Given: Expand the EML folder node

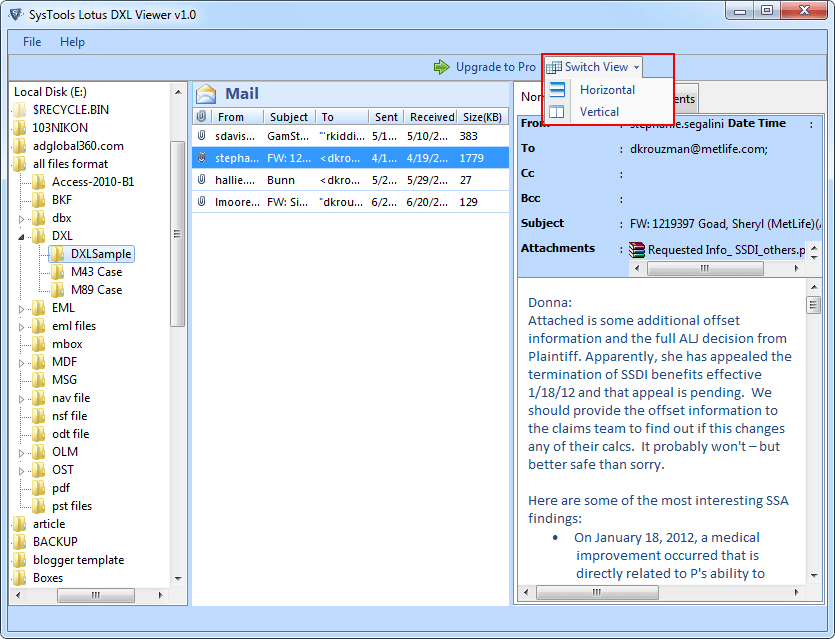Looking at the screenshot, I should coord(21,309).
